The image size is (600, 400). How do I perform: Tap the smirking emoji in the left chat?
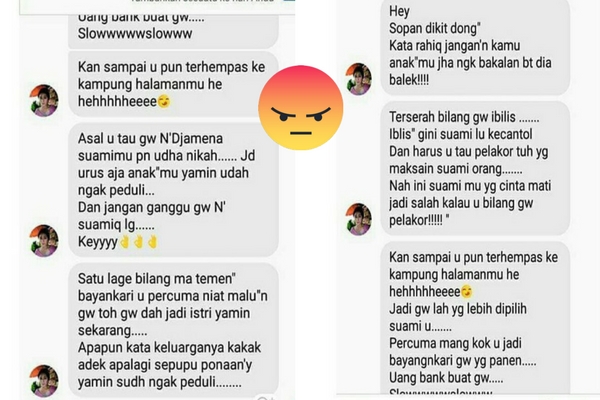[x=164, y=102]
